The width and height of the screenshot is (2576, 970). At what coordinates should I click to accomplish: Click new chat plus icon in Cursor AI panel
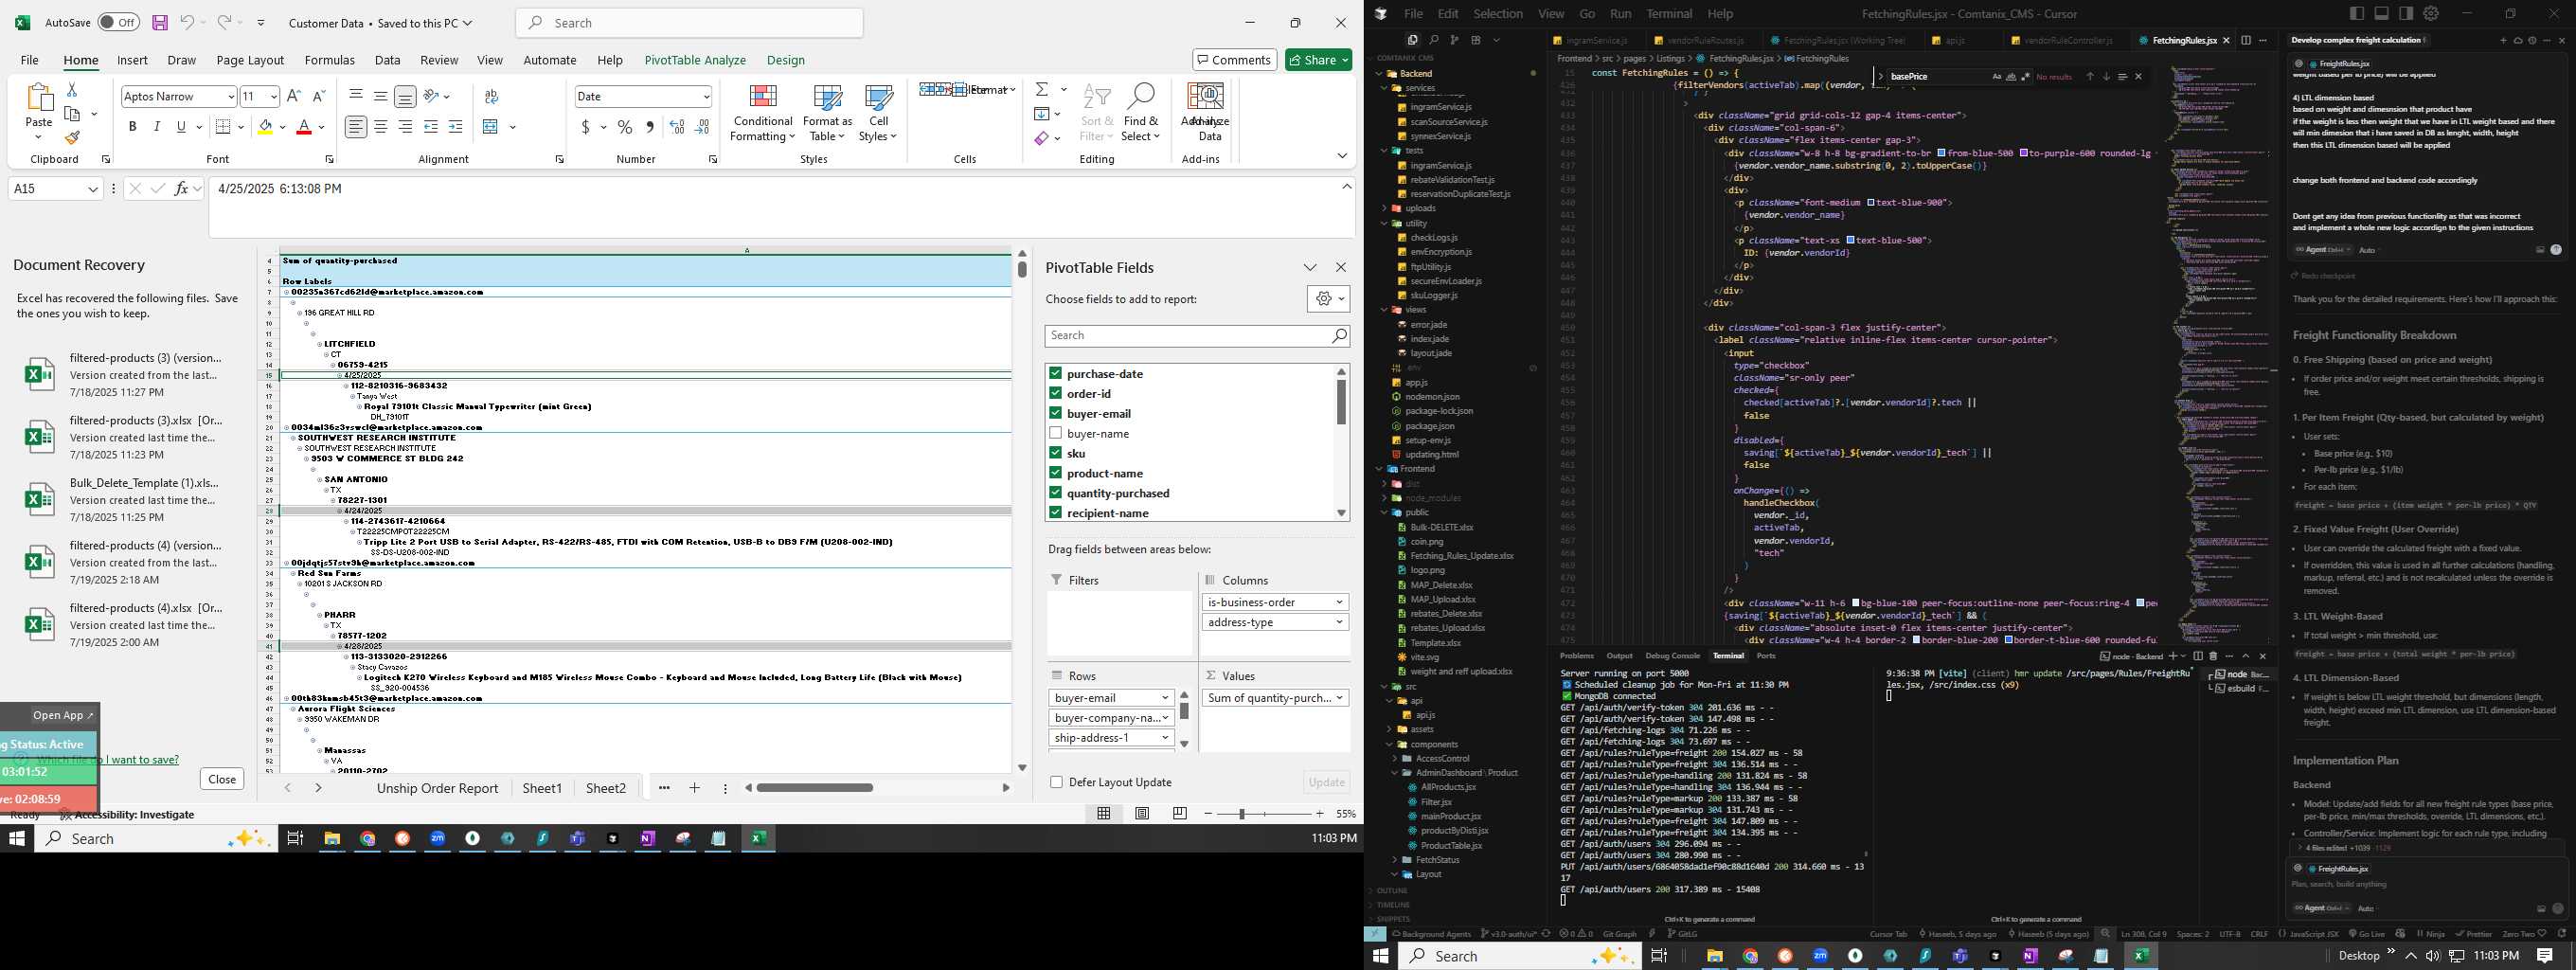(x=2503, y=40)
